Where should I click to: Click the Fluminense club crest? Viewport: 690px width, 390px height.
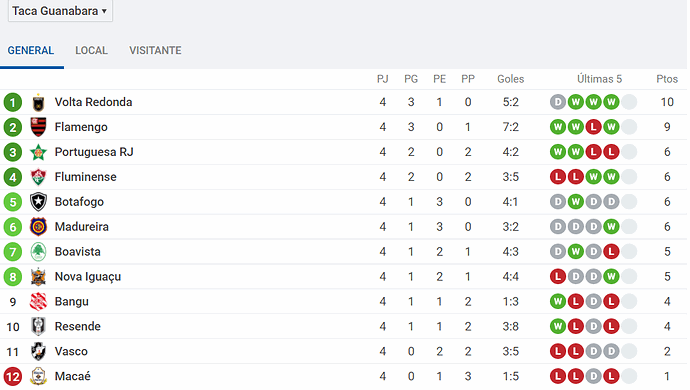click(x=38, y=177)
